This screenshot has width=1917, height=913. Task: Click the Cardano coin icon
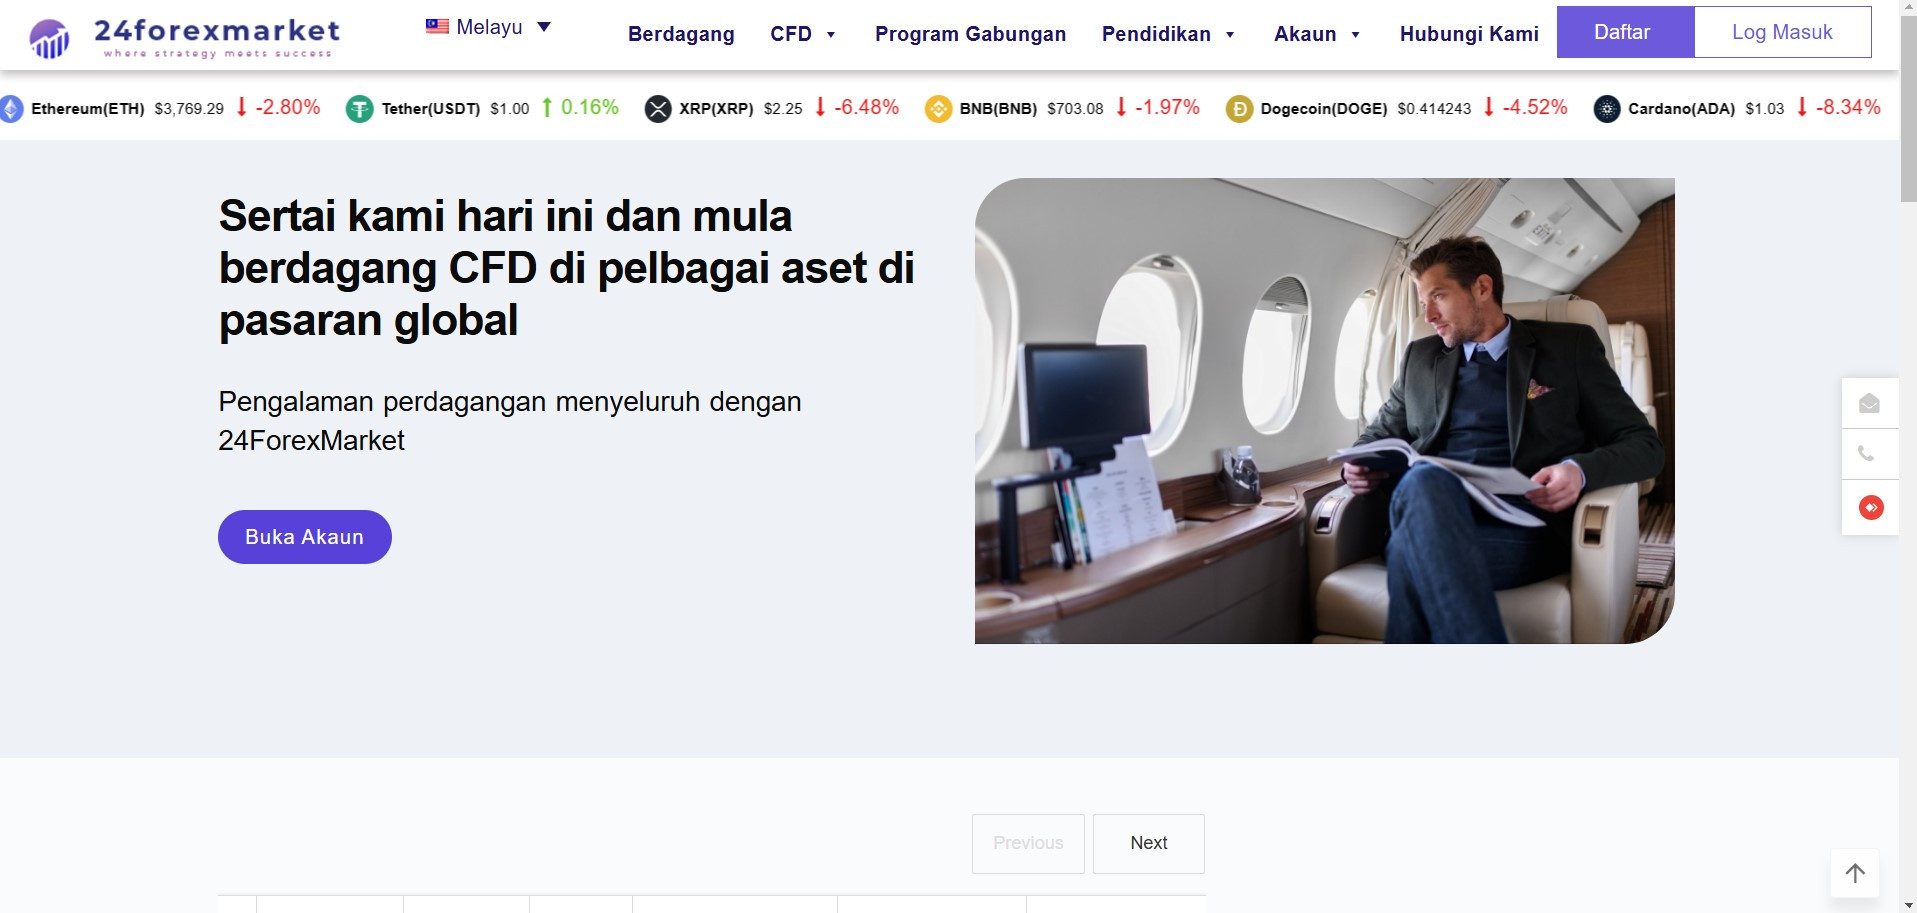tap(1607, 109)
